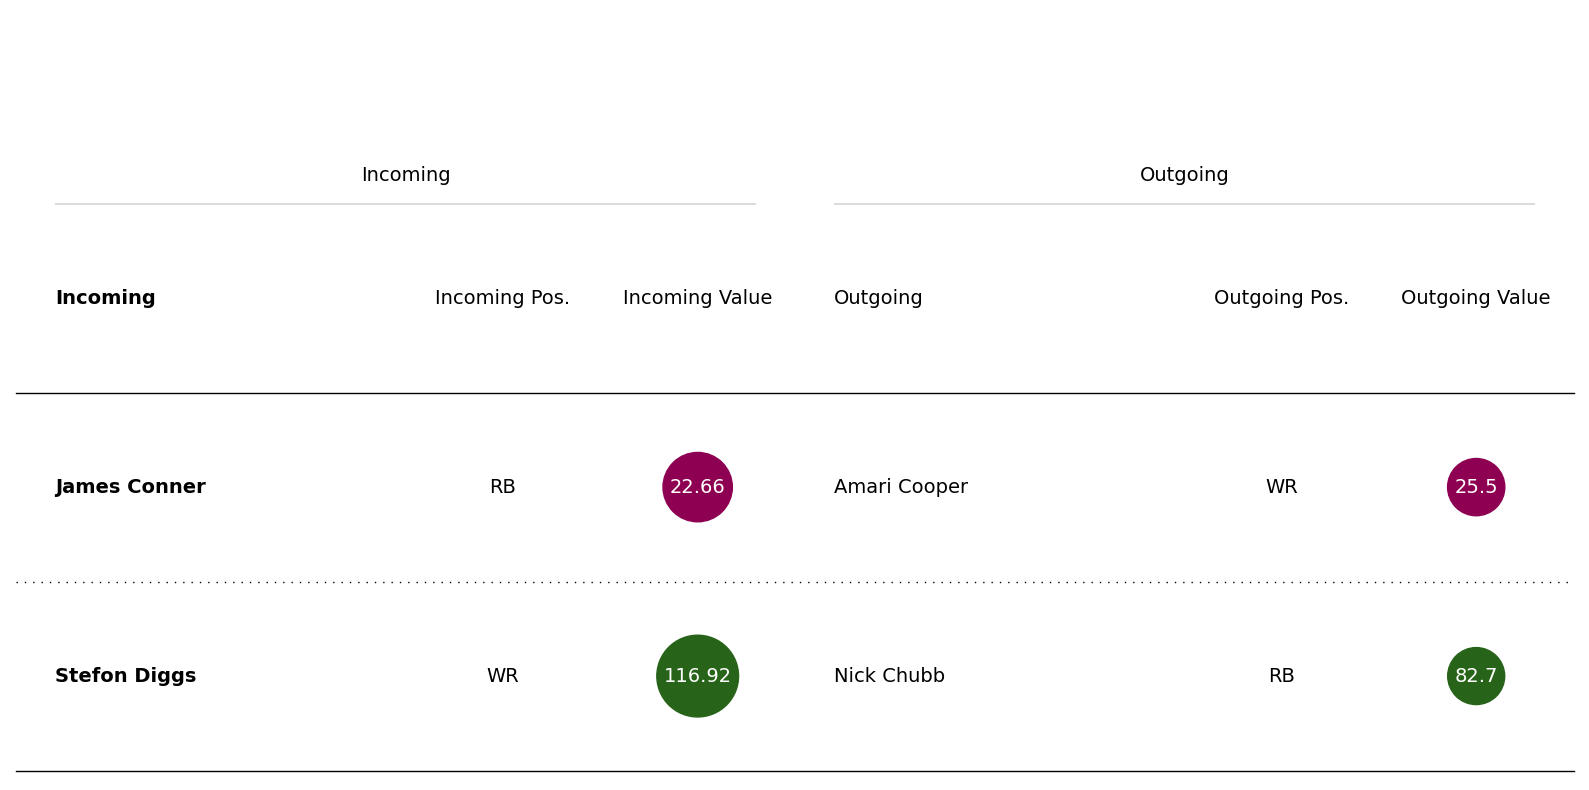This screenshot has height=790, width=1589.
Task: Click the Outgoing spanner heading above the line
Action: coord(1183,175)
